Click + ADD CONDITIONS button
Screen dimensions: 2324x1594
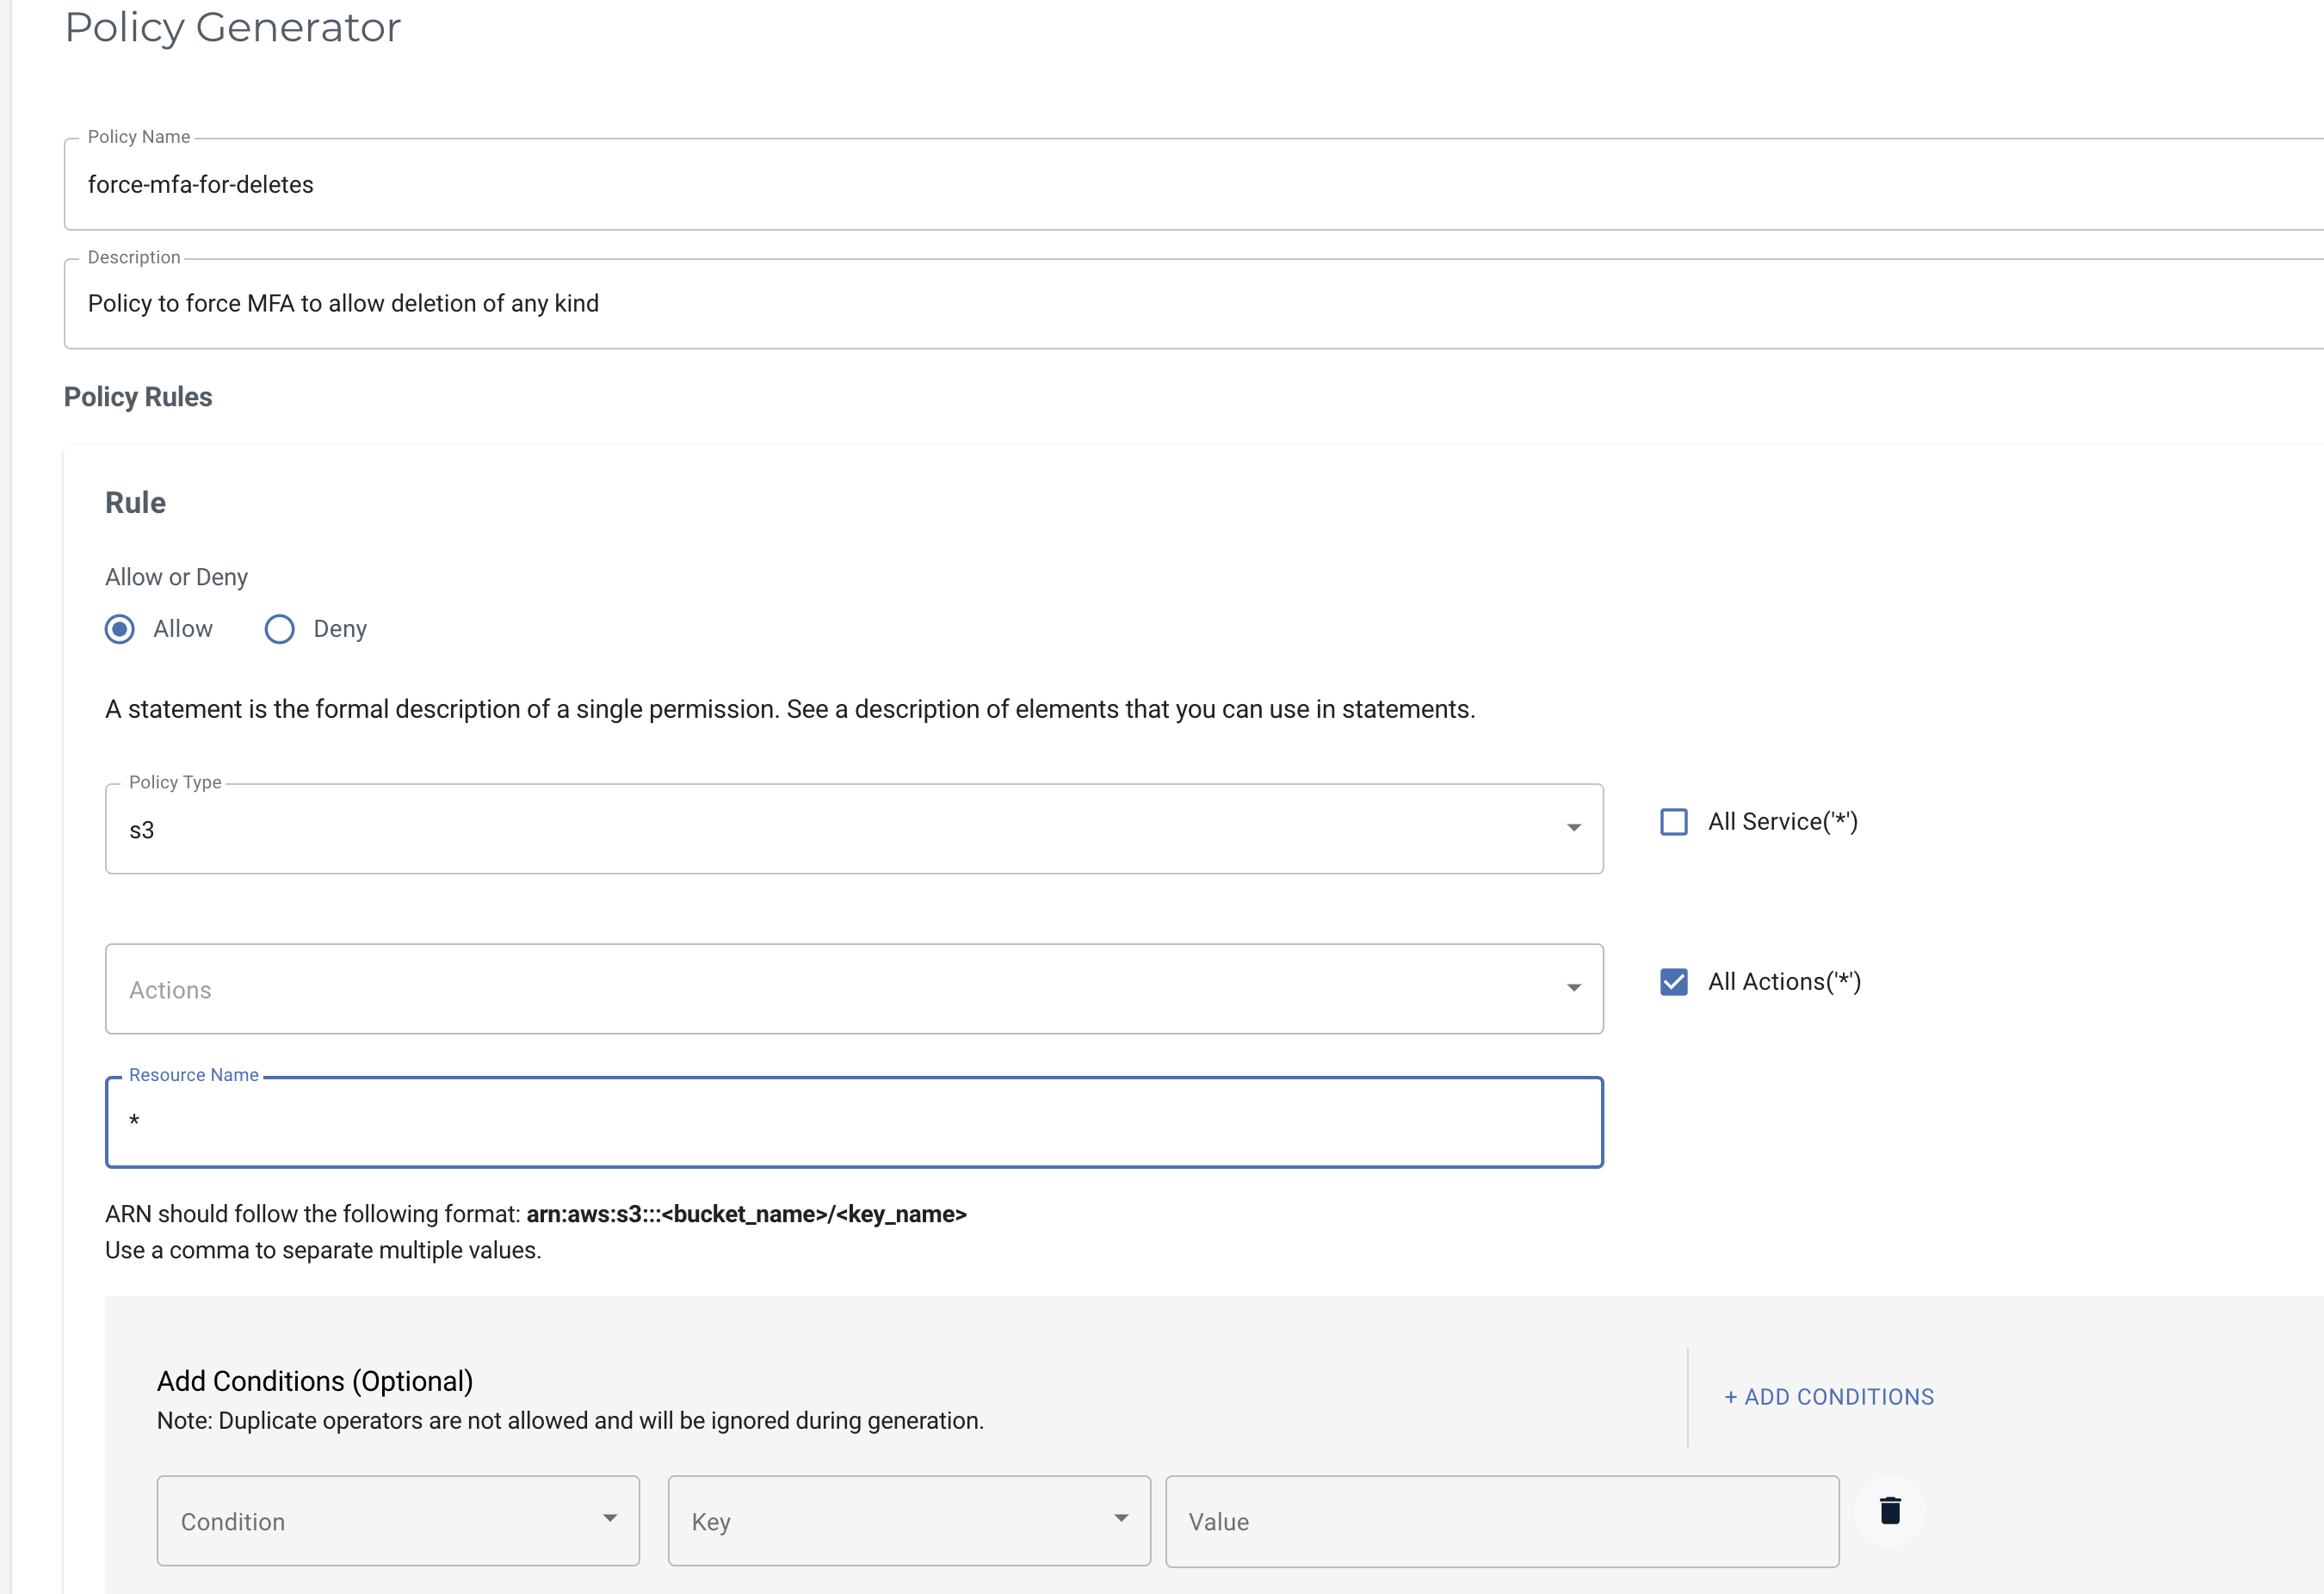(1829, 1397)
